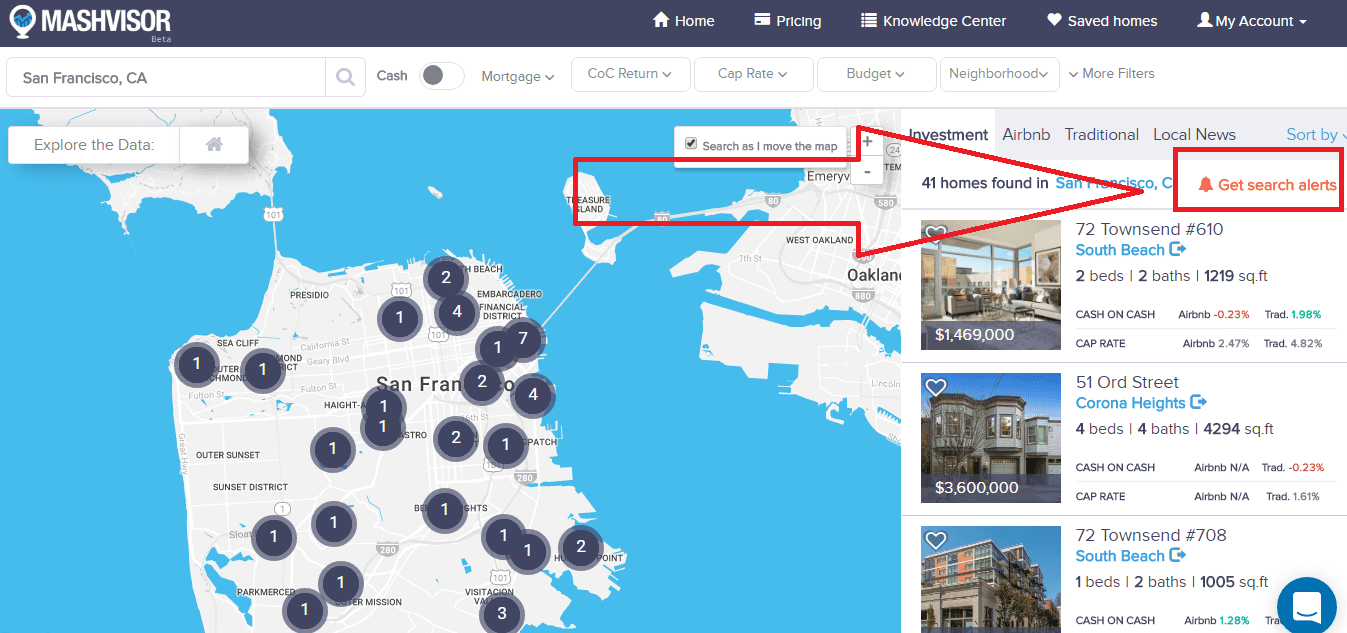Toggle the Cash/Mortgage switch
The image size is (1347, 633).
pos(441,76)
